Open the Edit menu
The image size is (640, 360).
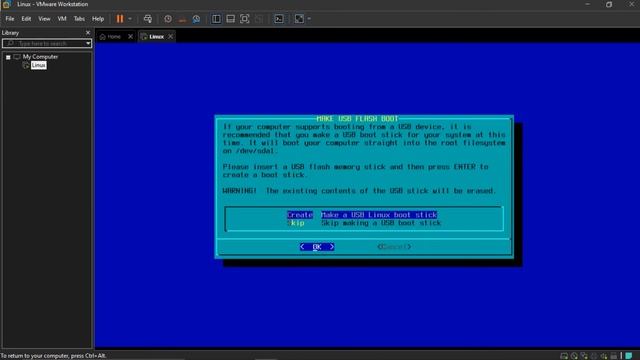26,19
